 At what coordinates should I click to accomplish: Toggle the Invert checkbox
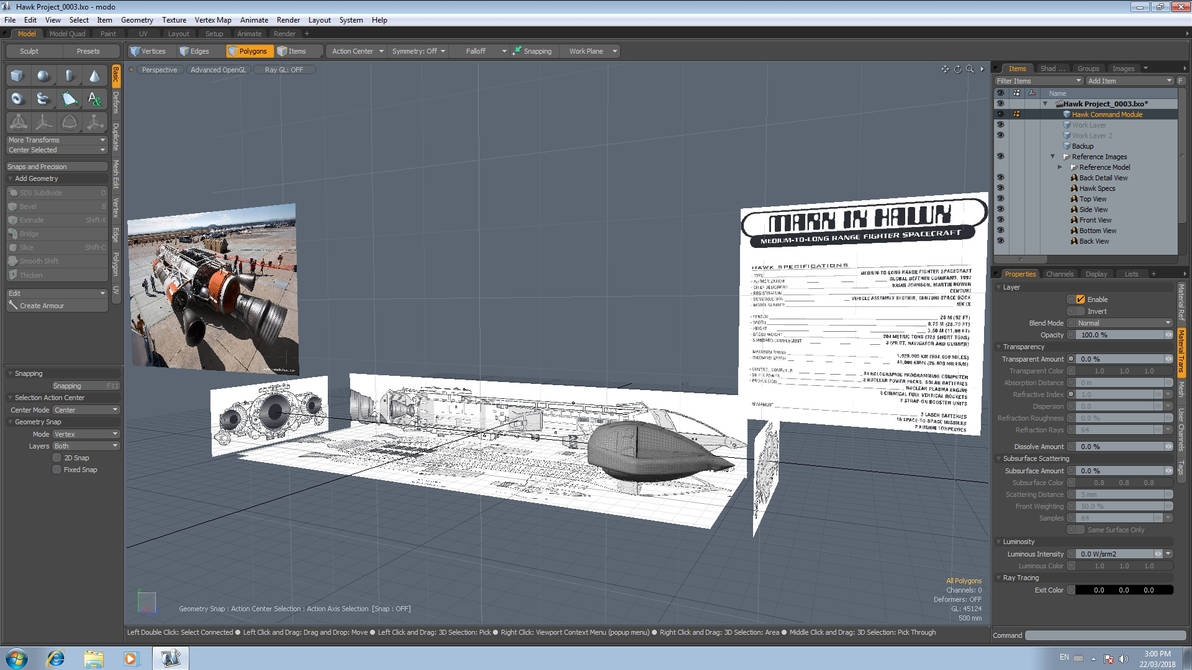[x=1080, y=311]
